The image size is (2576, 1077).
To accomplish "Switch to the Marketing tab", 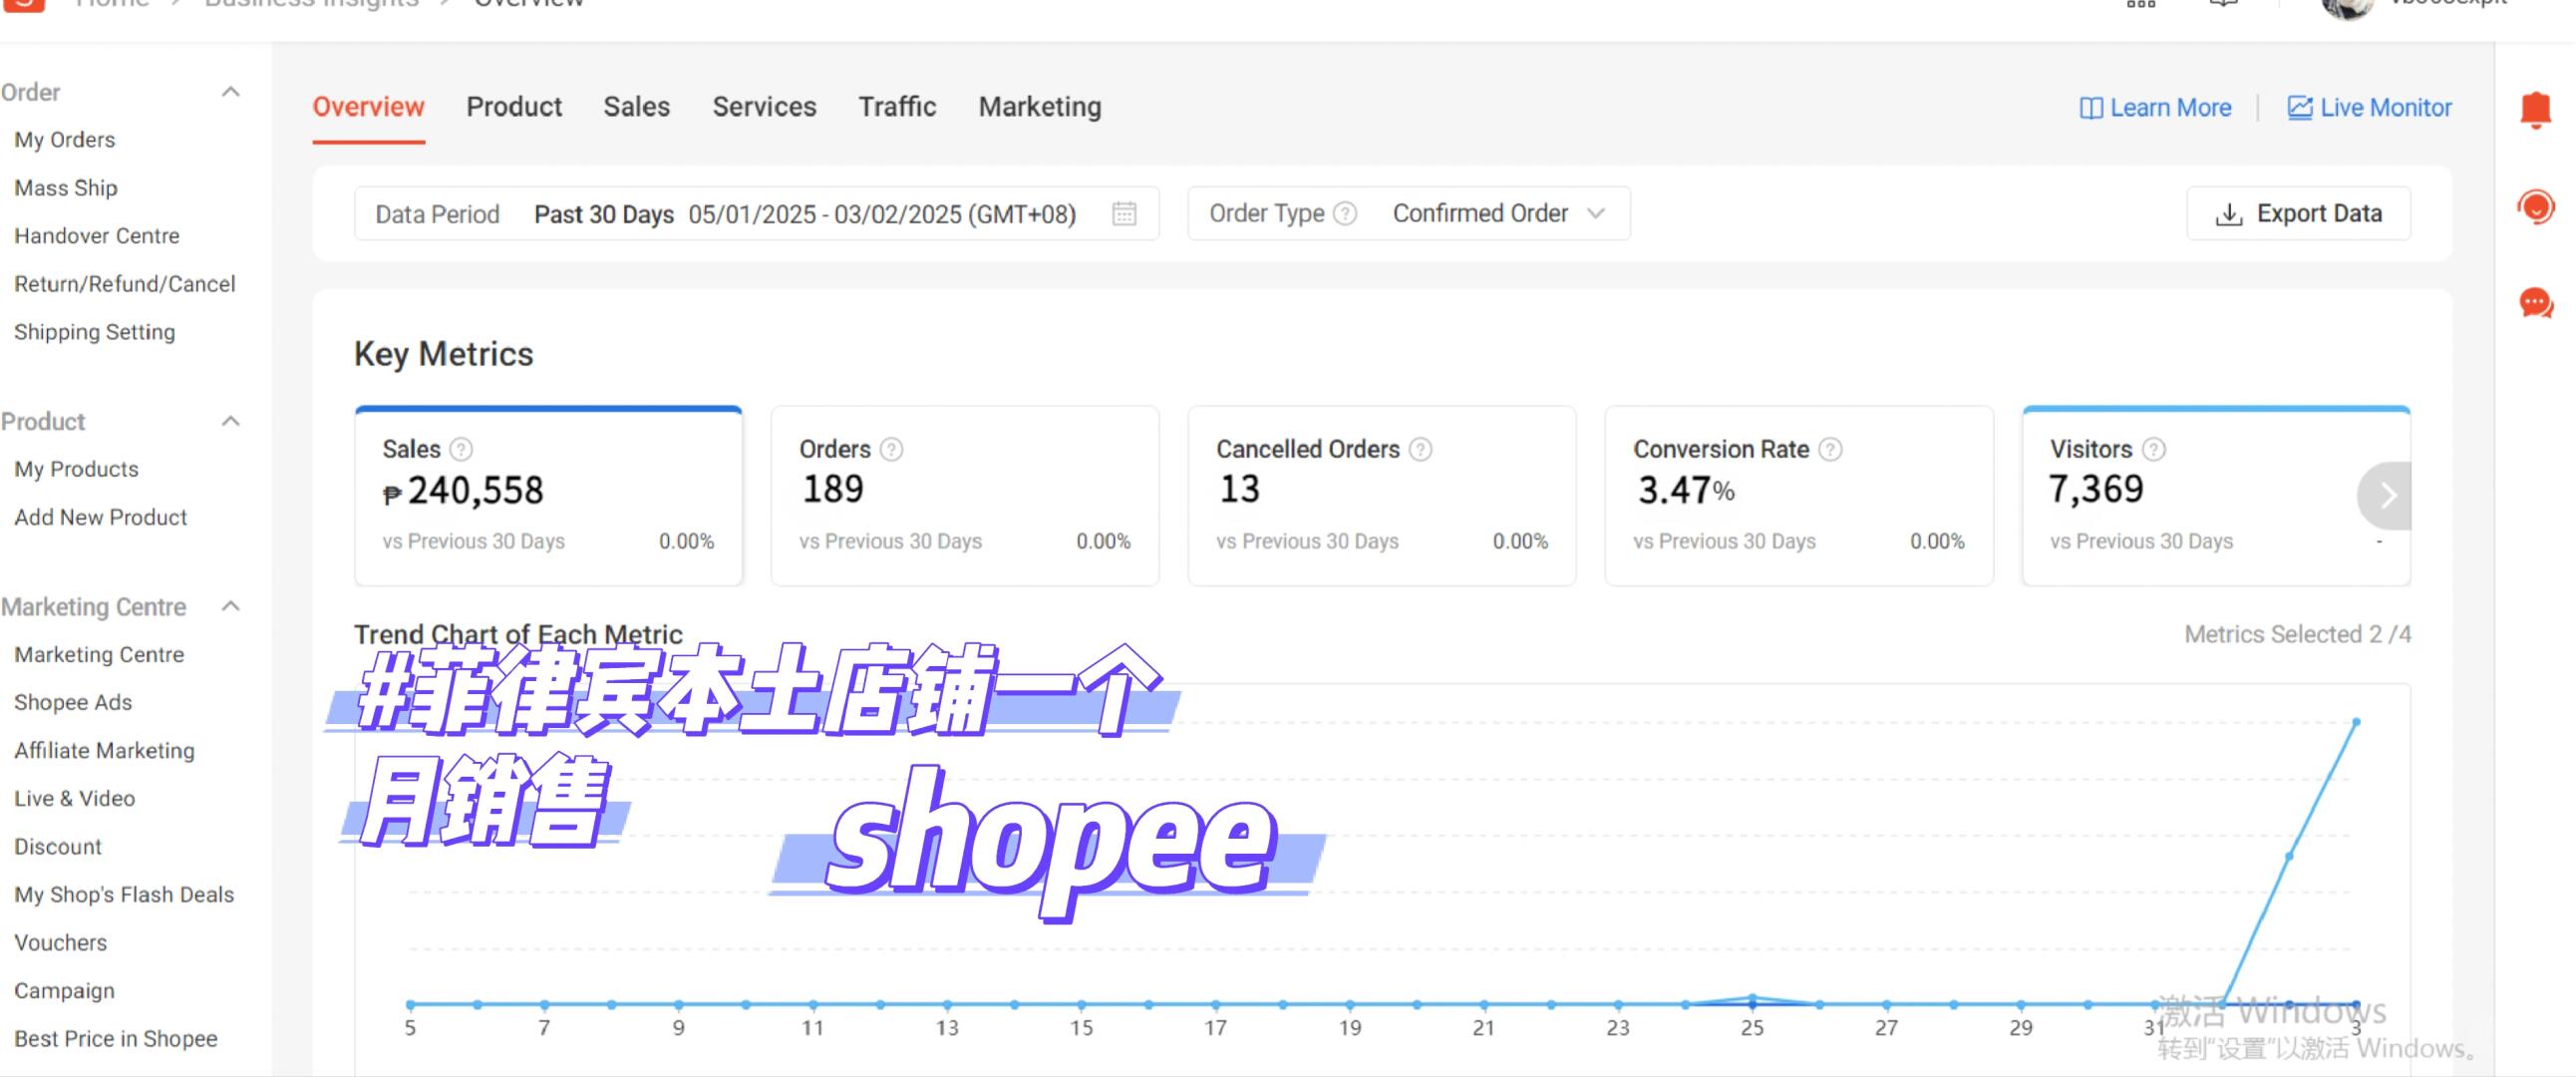I will pyautogui.click(x=1039, y=107).
